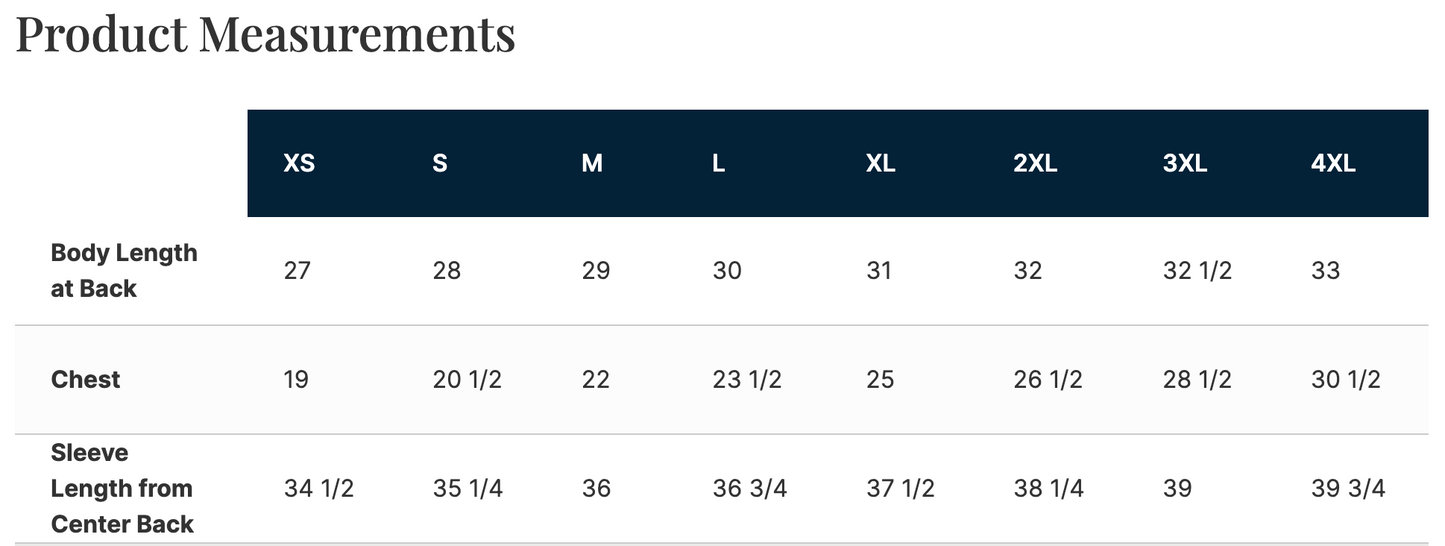This screenshot has width=1445, height=546.
Task: Click the 2XL size column header
Action: tap(1035, 164)
